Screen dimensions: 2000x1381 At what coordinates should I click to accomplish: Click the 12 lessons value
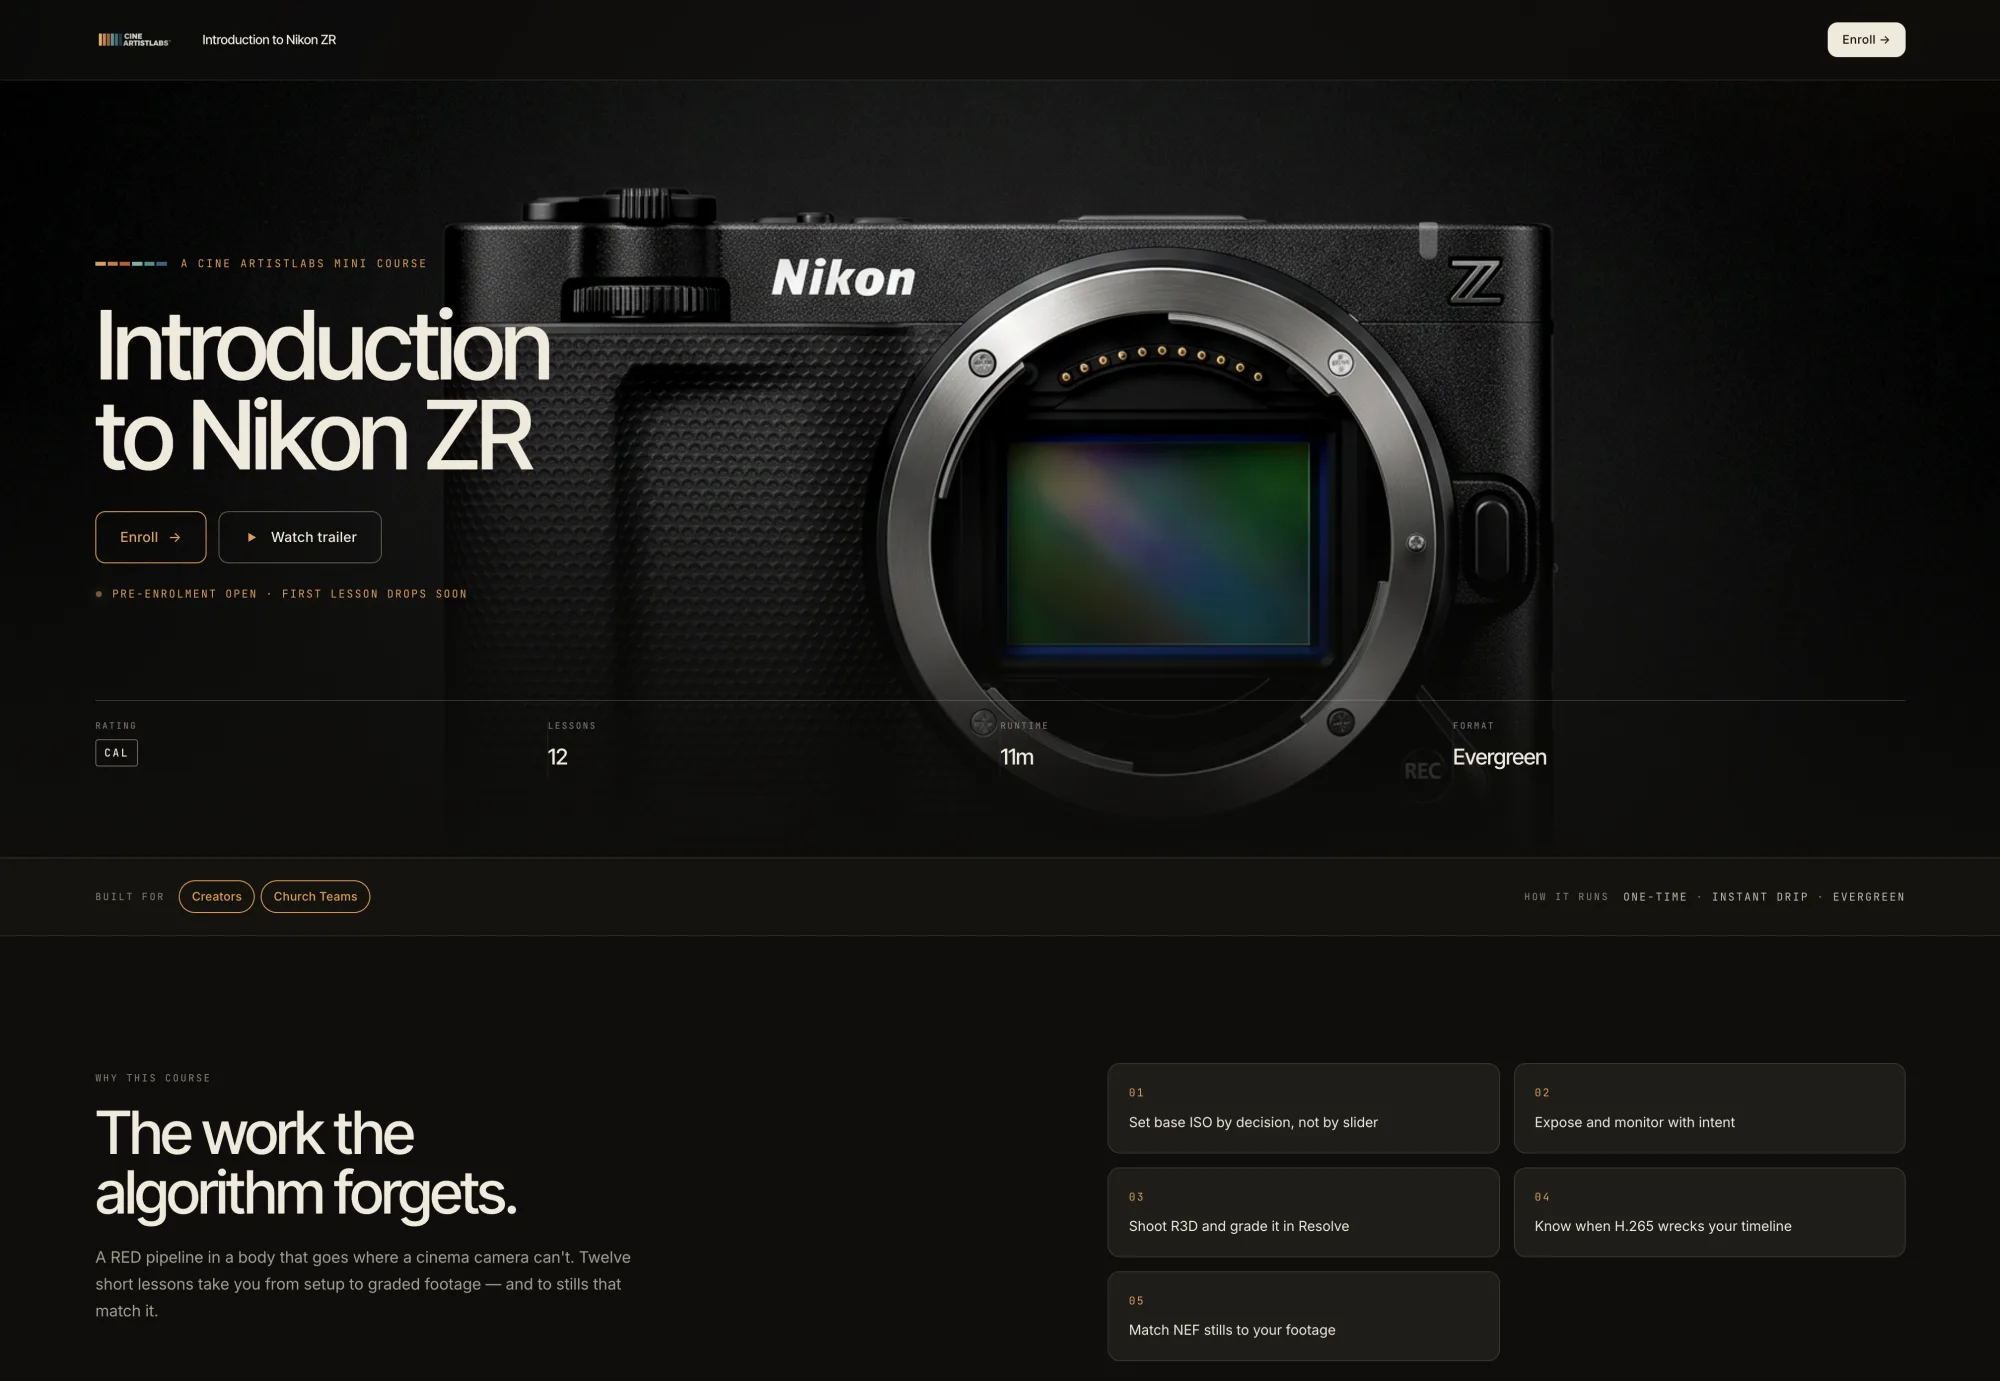tap(558, 757)
